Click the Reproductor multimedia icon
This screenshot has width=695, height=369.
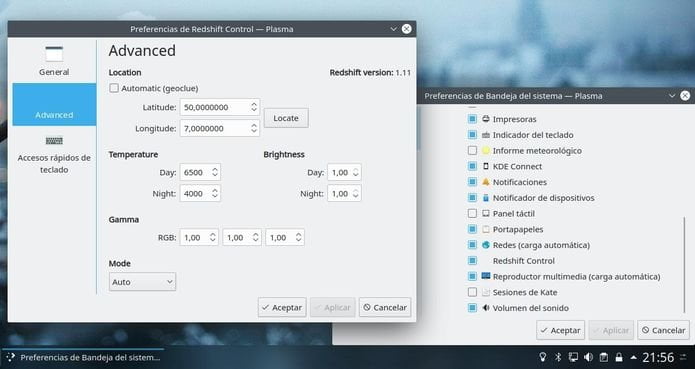coord(486,276)
